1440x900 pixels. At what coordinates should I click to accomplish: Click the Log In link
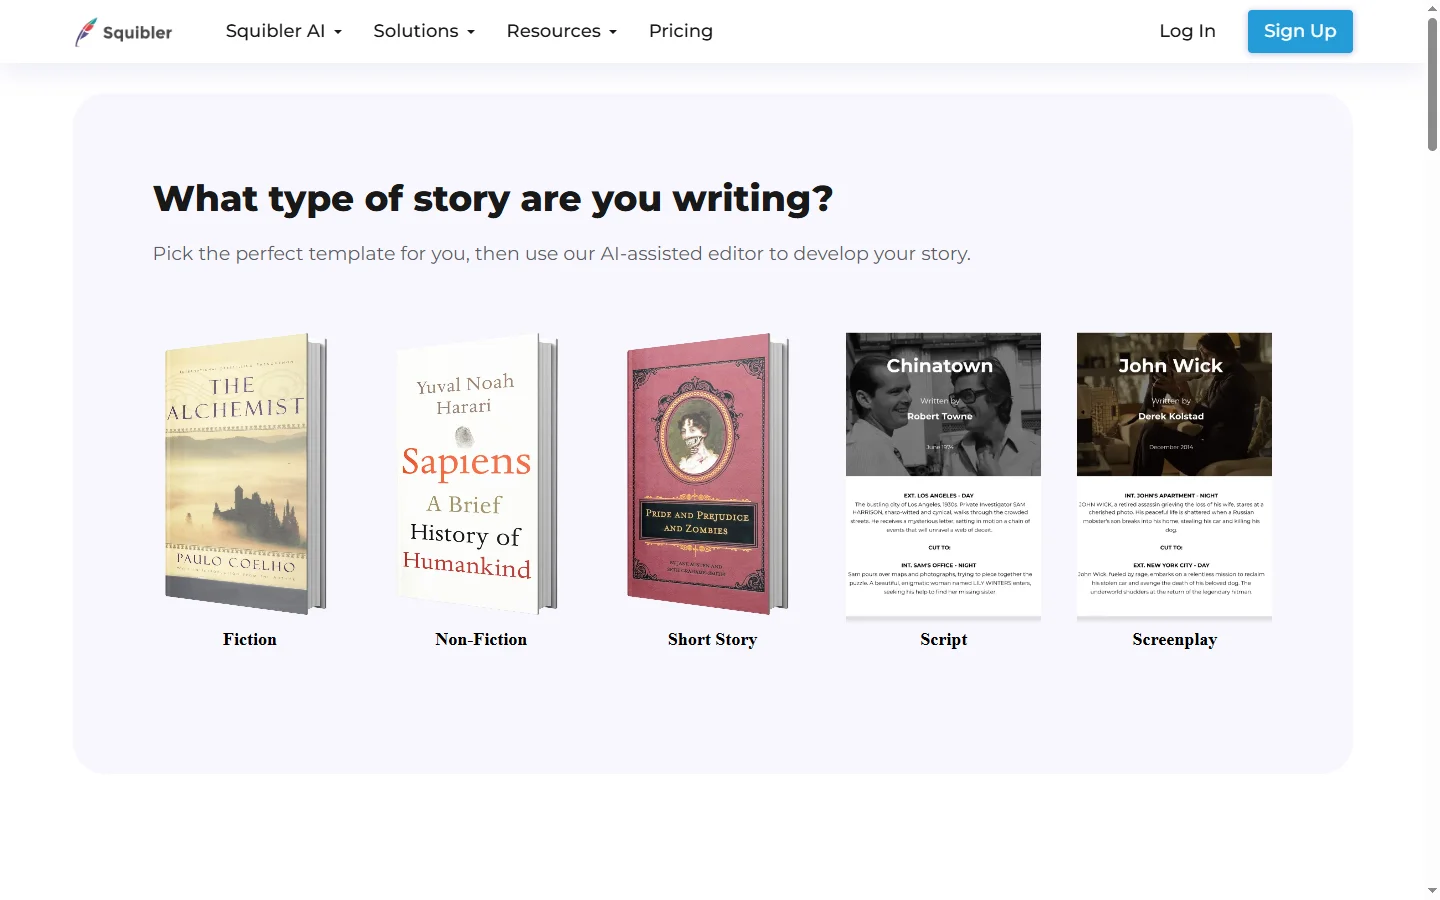(x=1187, y=31)
